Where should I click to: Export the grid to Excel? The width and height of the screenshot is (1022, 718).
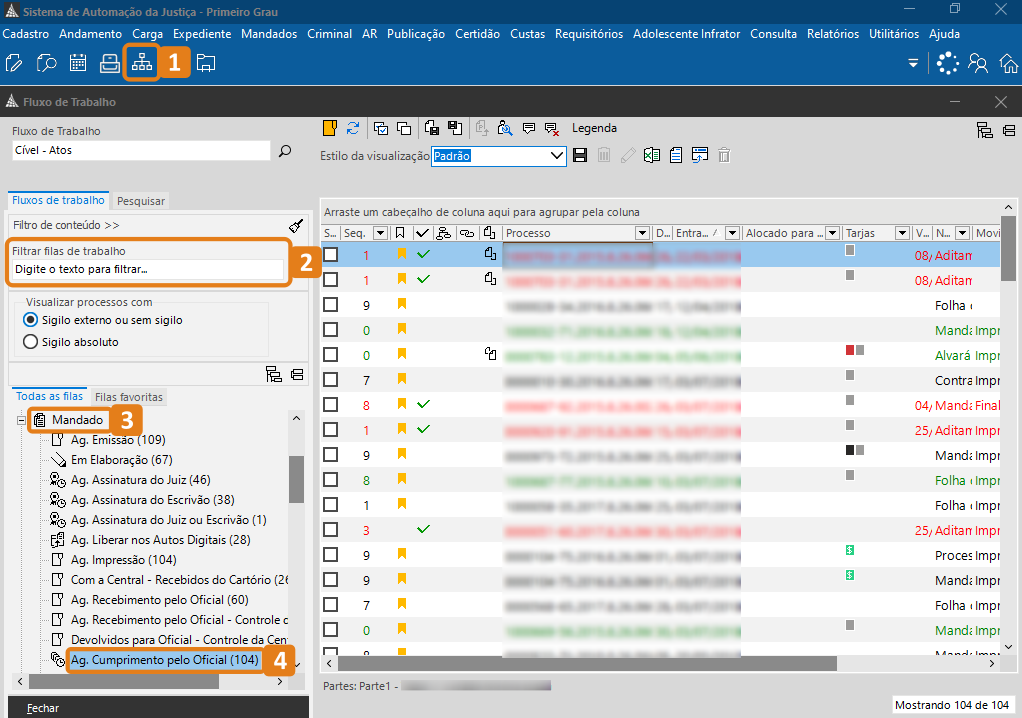pyautogui.click(x=652, y=155)
